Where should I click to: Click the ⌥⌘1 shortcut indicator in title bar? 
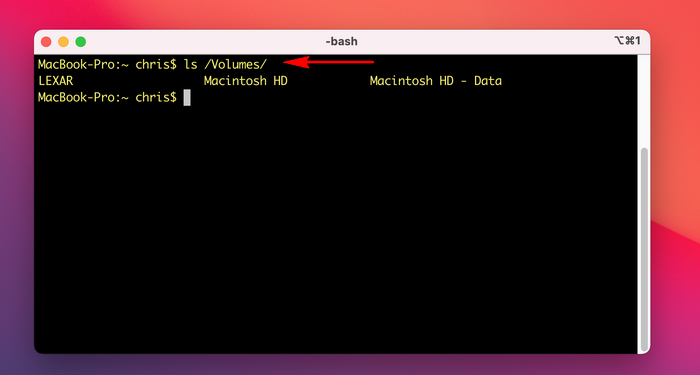click(628, 41)
